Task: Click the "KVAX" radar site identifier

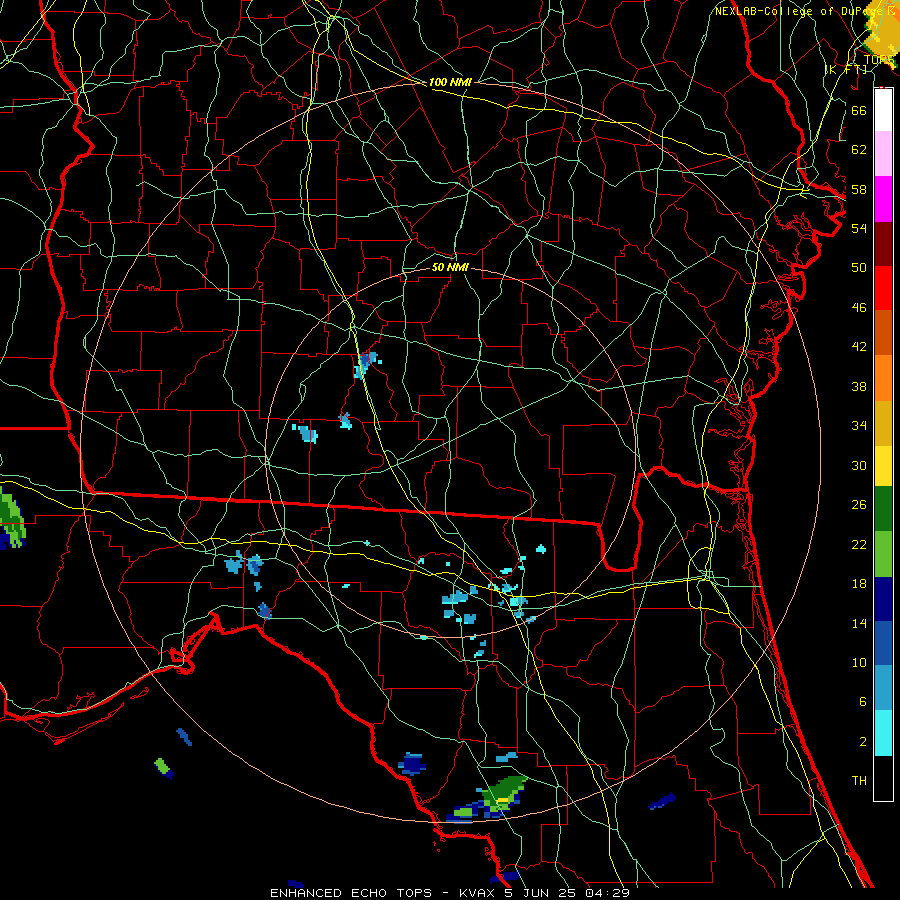Action: pos(477,893)
